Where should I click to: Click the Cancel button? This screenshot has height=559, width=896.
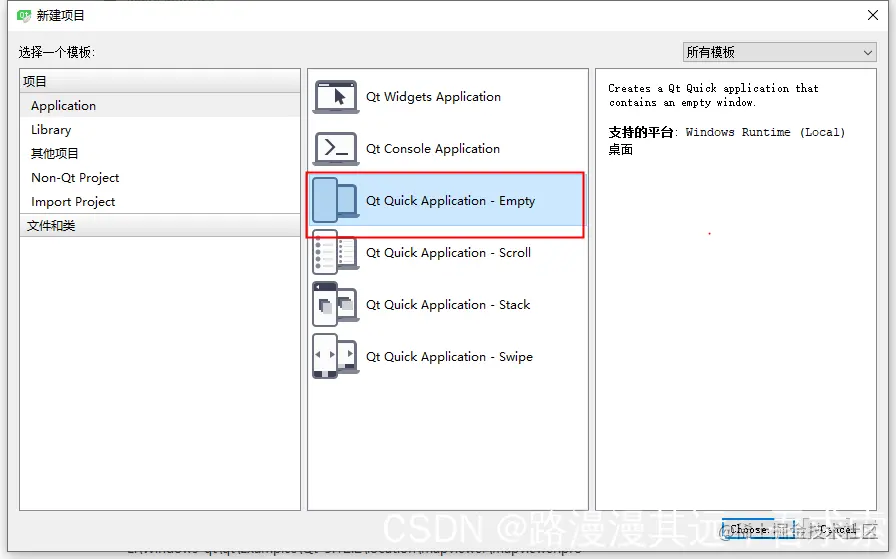tap(838, 529)
